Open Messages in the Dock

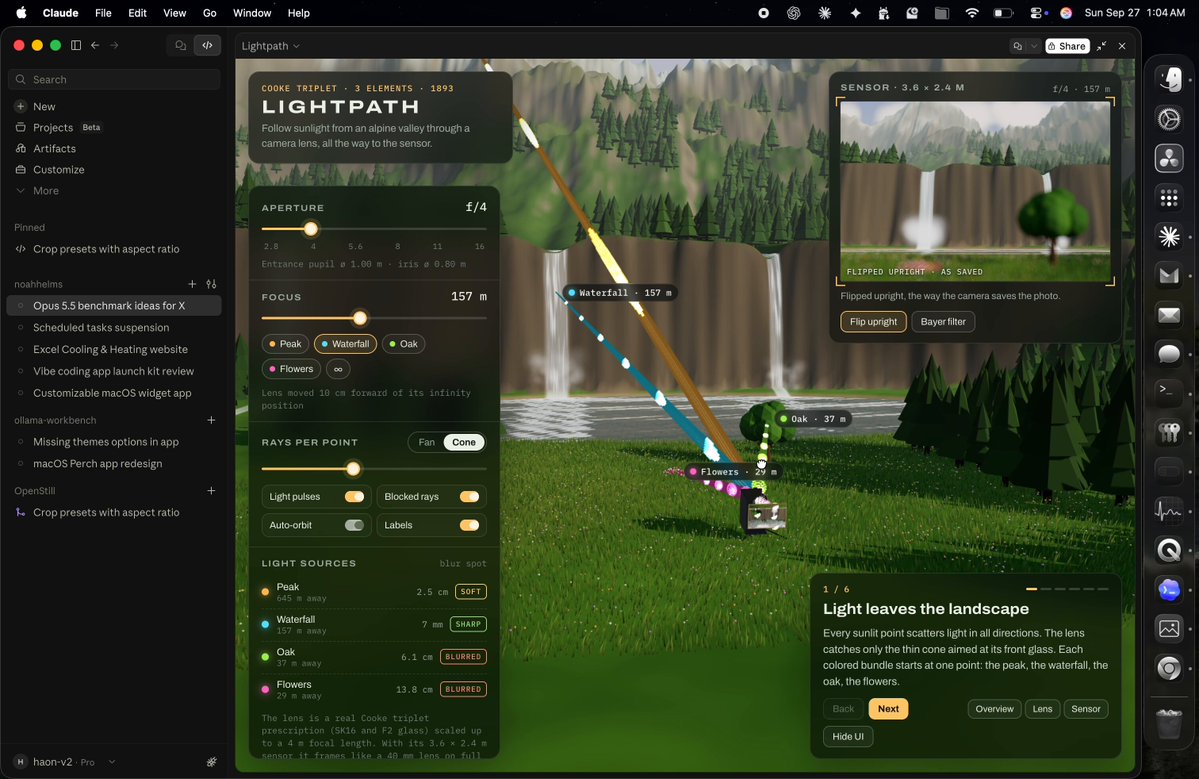click(1169, 353)
